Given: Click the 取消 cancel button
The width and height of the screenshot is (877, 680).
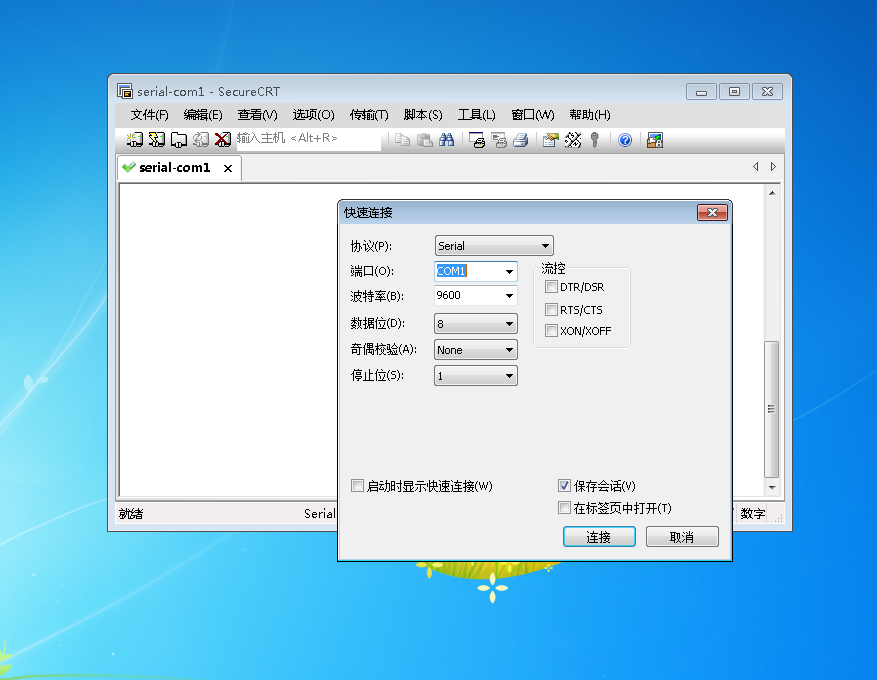Looking at the screenshot, I should (682, 537).
